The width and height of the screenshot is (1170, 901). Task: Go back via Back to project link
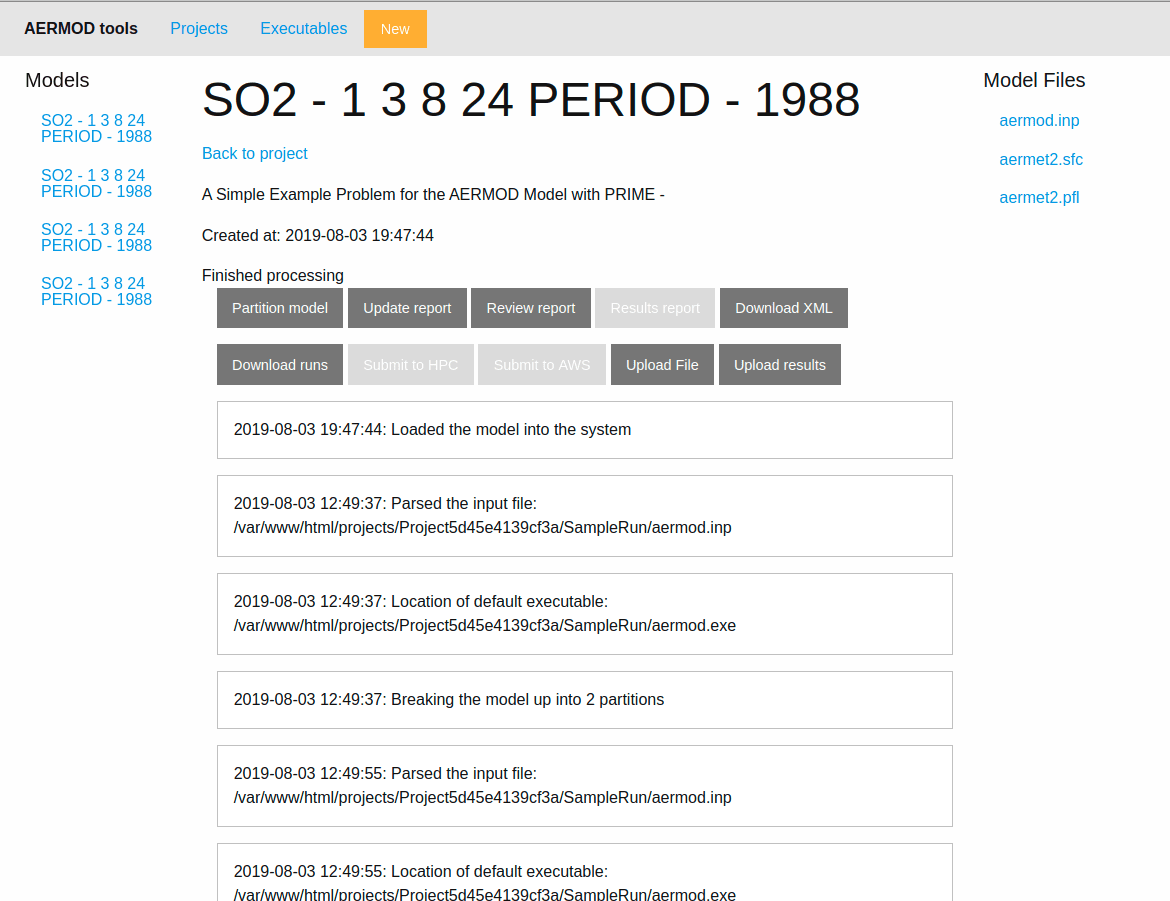point(254,153)
